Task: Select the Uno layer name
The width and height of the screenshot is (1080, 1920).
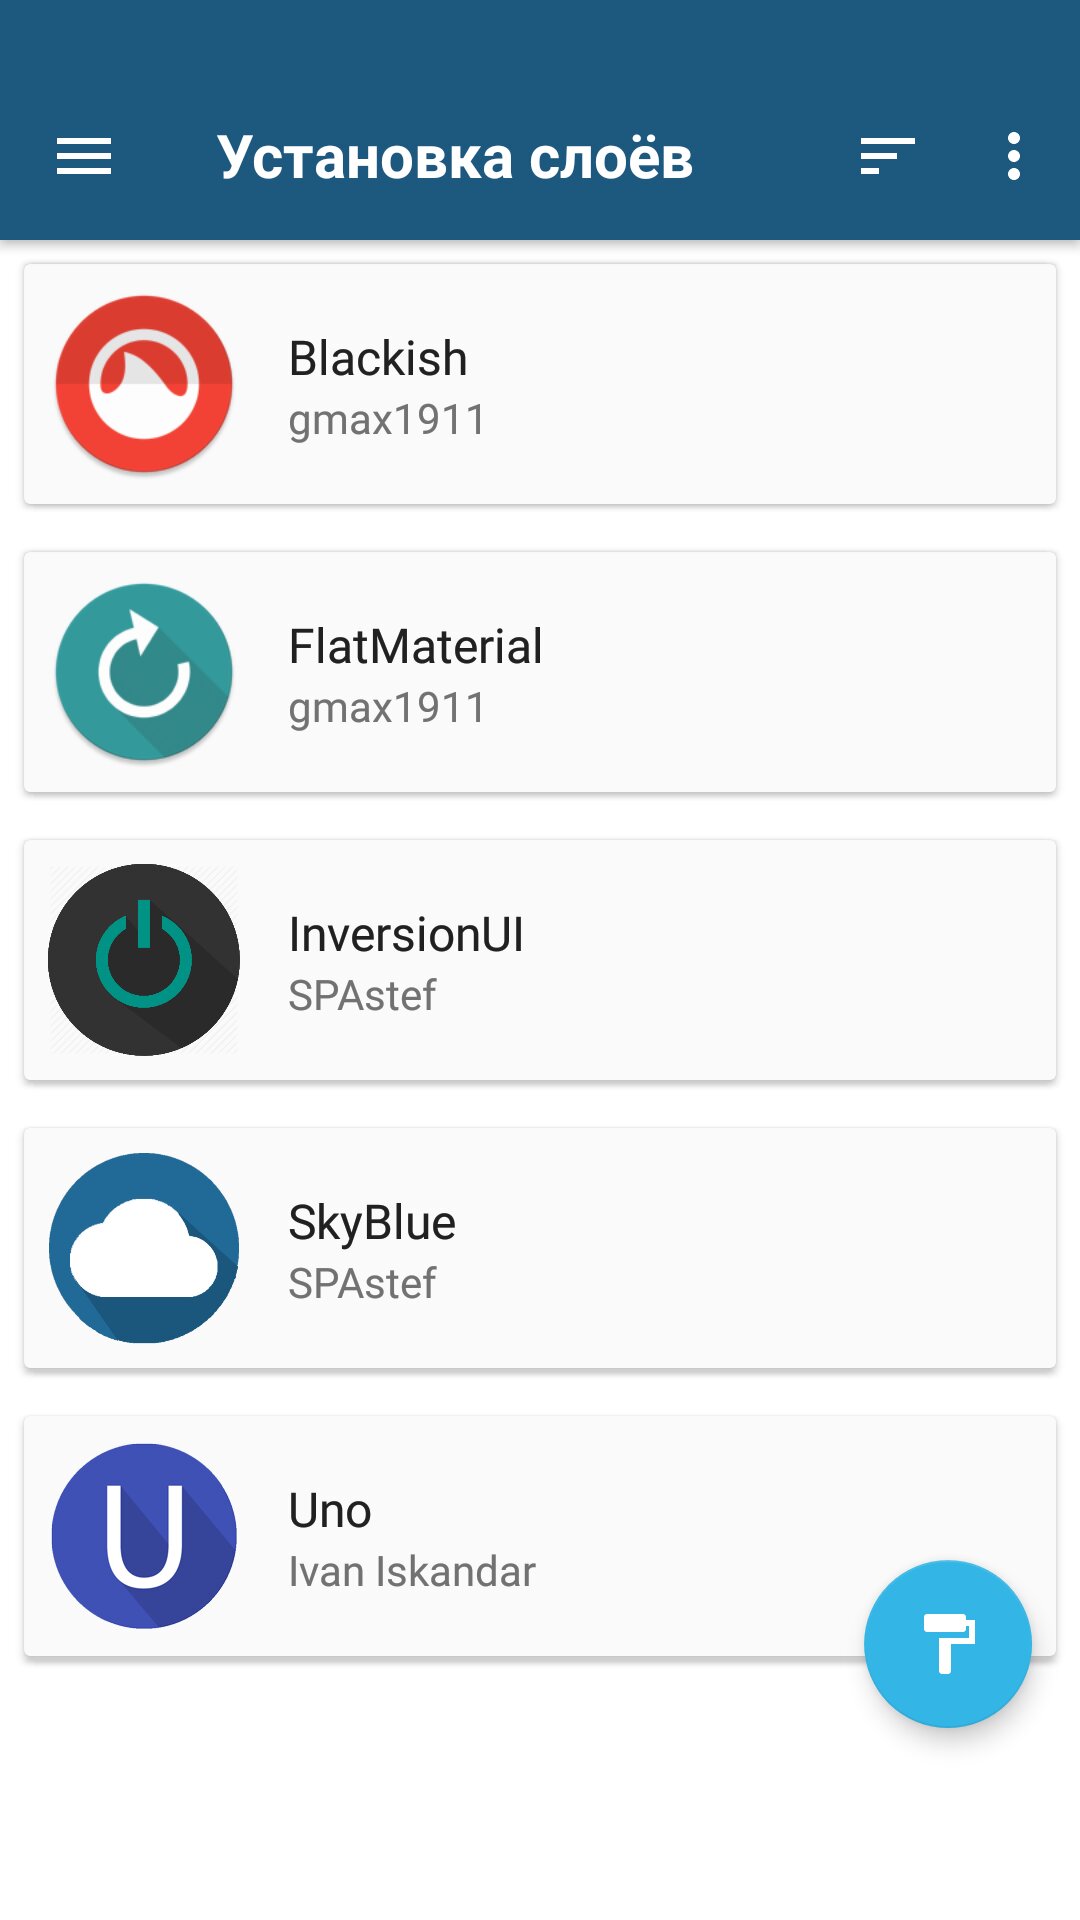Action: (330, 1510)
